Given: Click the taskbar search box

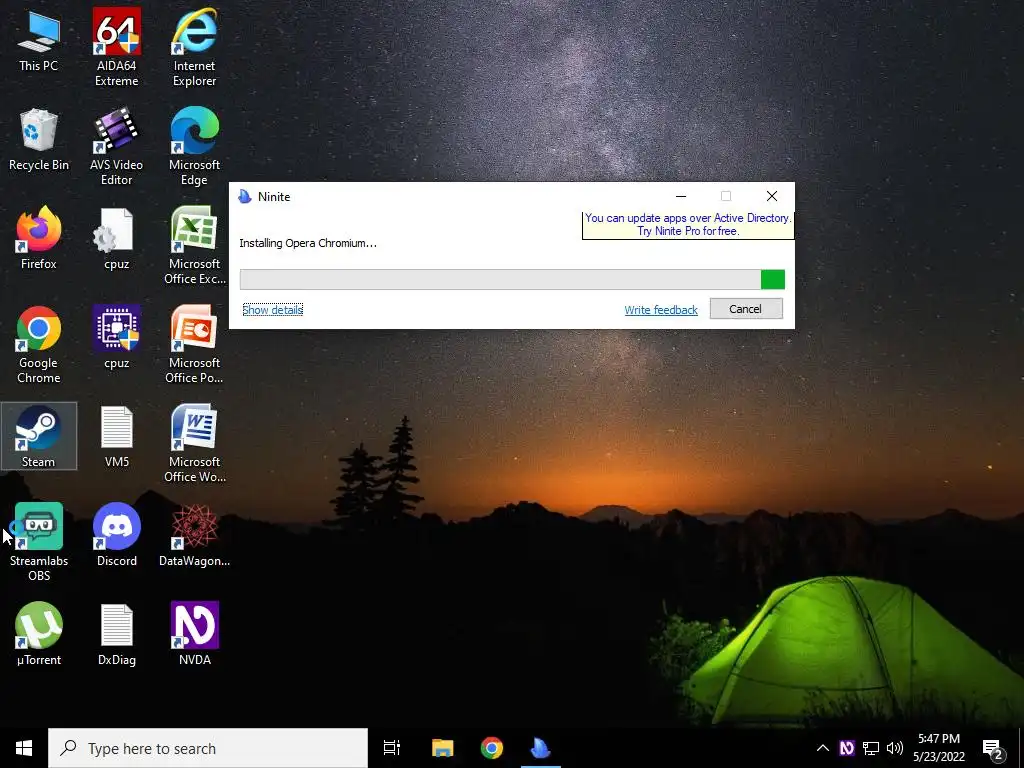Looking at the screenshot, I should pos(208,748).
